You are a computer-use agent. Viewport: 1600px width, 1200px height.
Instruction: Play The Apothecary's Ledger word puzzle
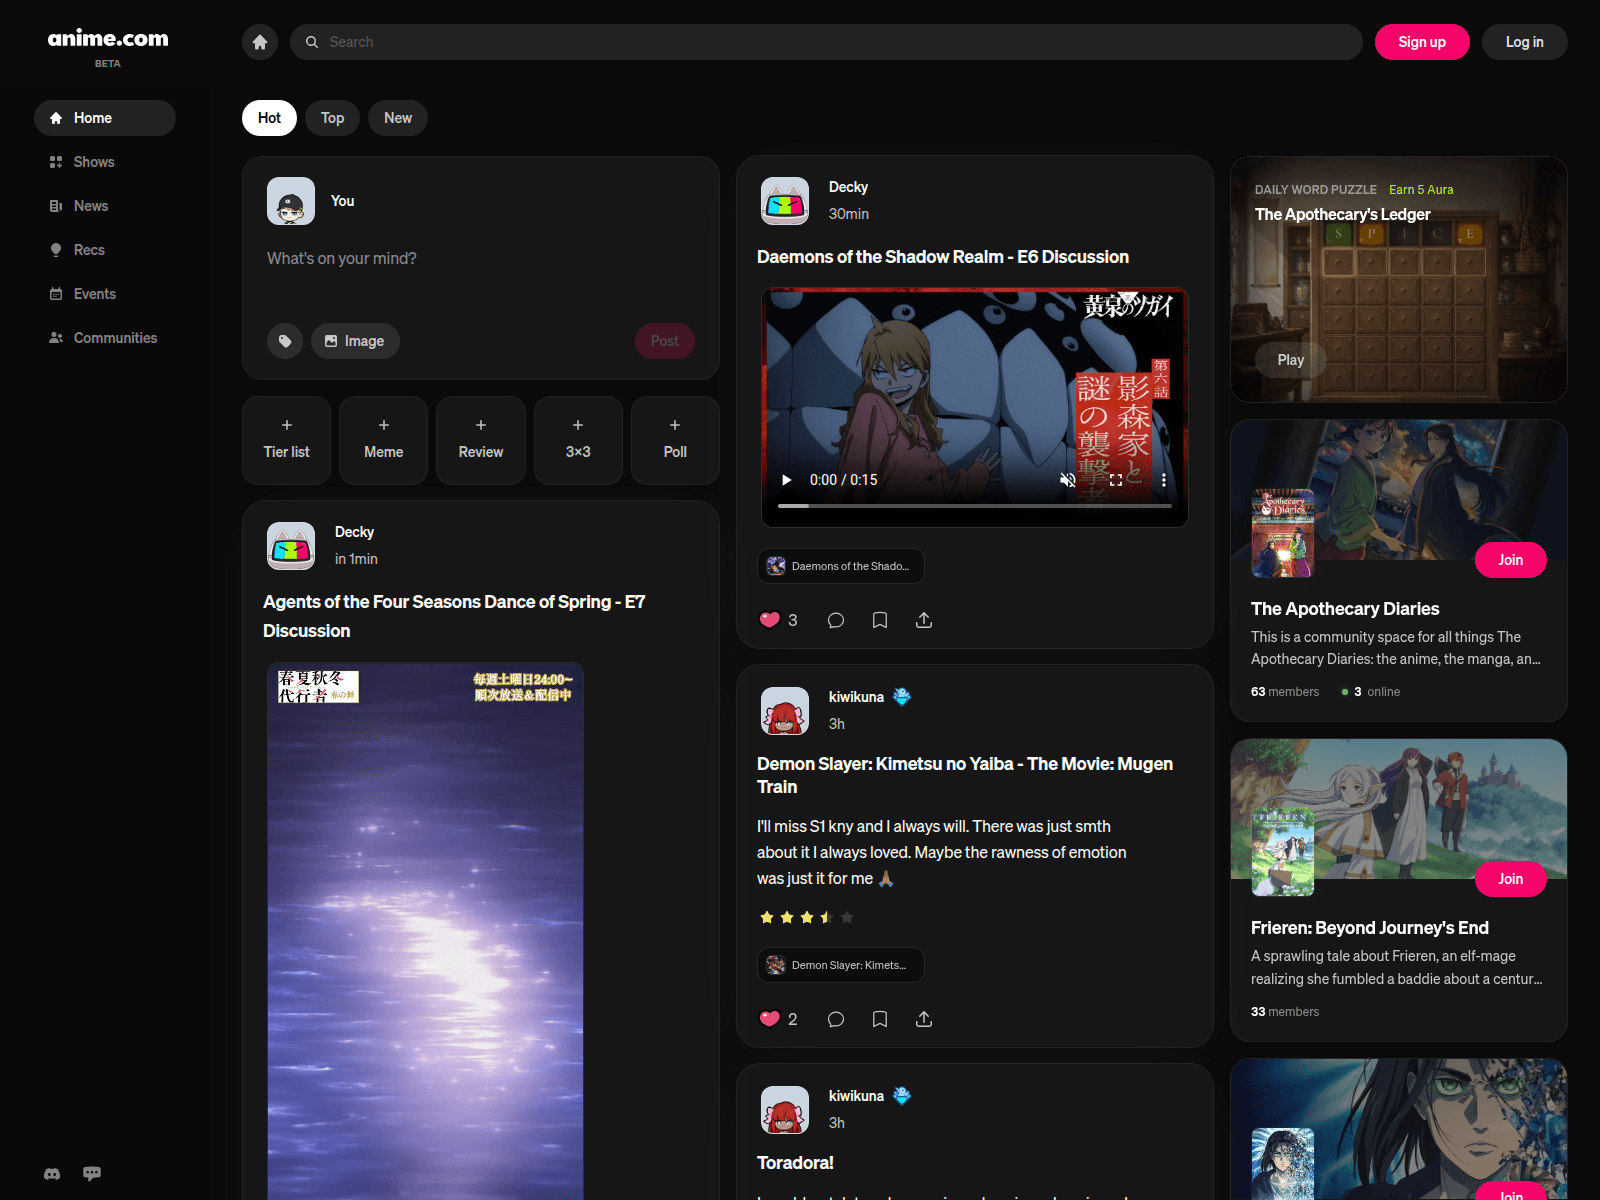[x=1290, y=360]
